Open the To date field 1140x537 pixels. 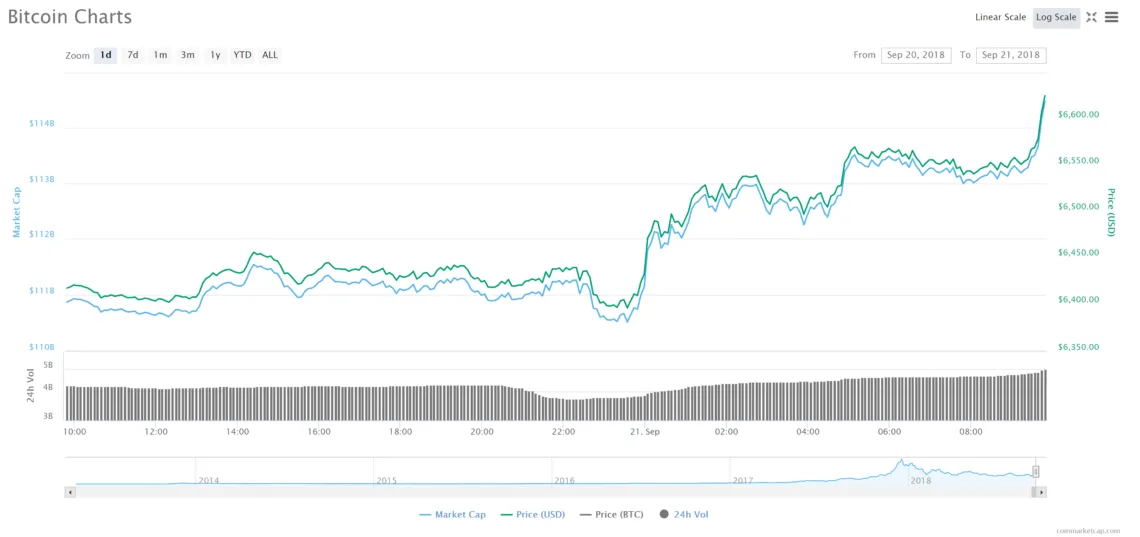click(1011, 55)
